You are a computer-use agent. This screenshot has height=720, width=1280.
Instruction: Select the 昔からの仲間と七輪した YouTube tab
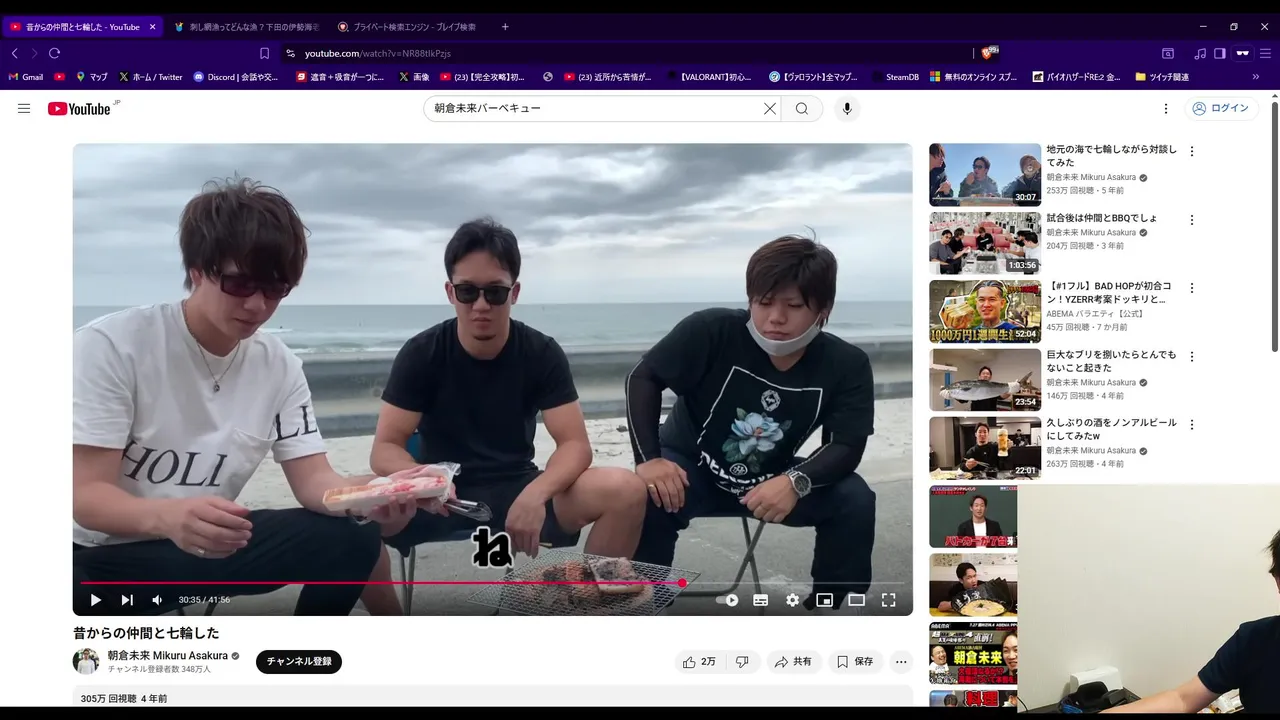(82, 27)
